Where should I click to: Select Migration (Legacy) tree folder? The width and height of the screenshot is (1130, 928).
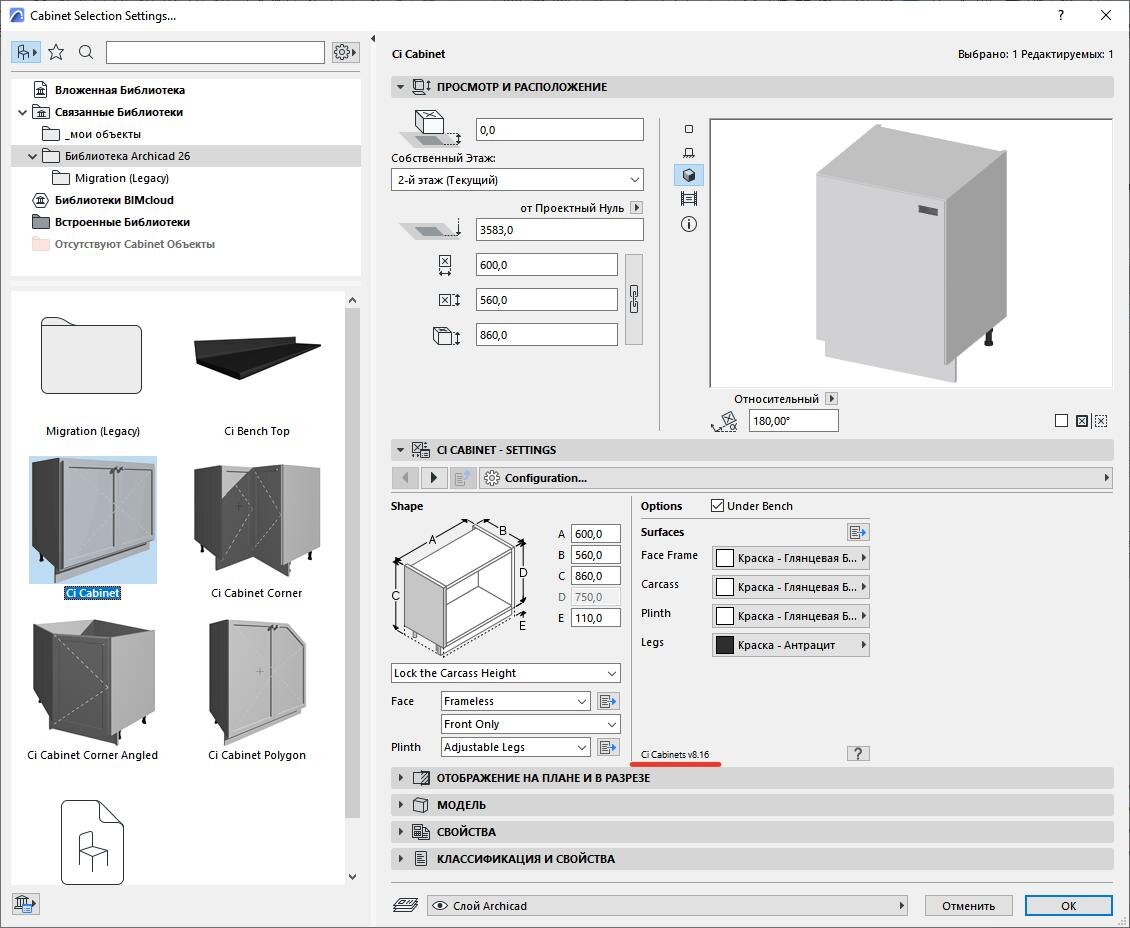click(122, 178)
